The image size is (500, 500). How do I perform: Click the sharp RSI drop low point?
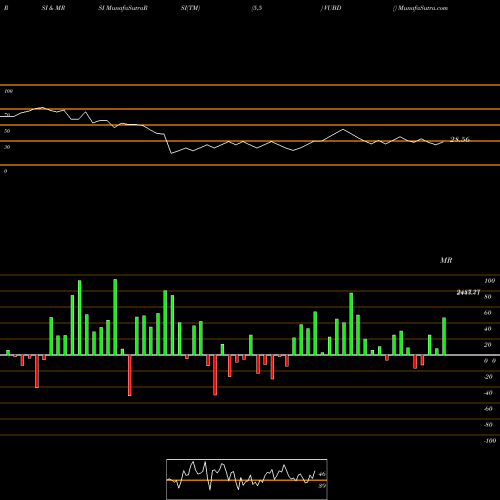tap(171, 153)
